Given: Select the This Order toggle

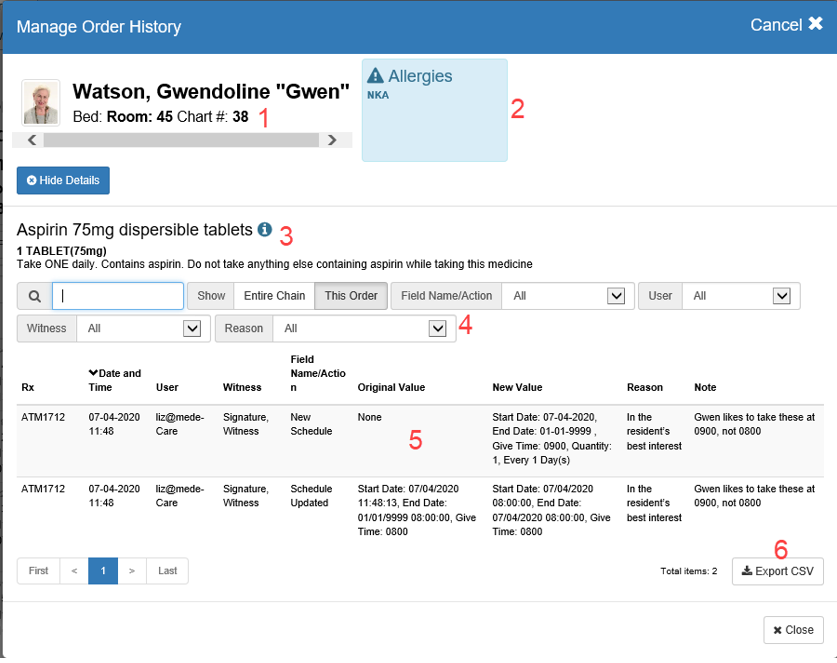Looking at the screenshot, I should click(x=350, y=296).
